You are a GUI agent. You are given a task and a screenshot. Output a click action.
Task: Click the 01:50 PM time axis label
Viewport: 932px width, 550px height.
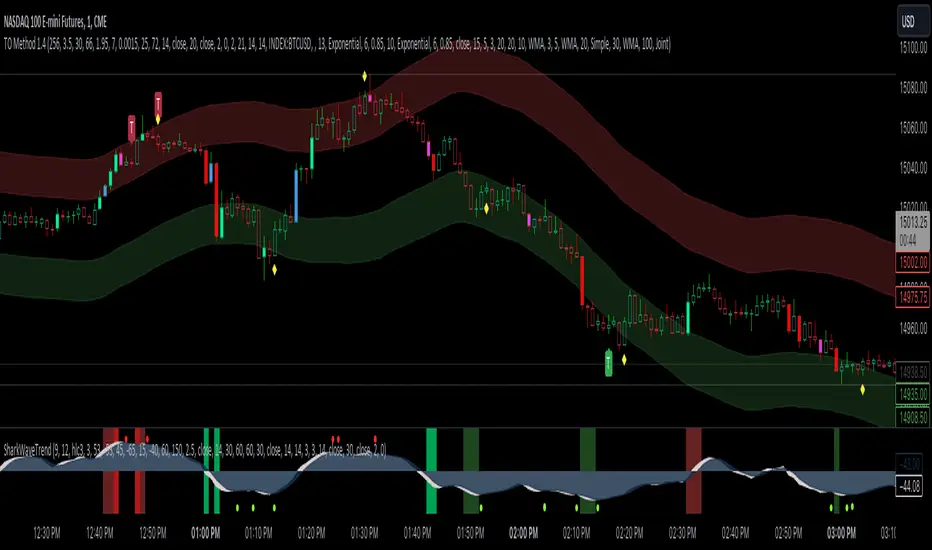pyautogui.click(x=470, y=533)
